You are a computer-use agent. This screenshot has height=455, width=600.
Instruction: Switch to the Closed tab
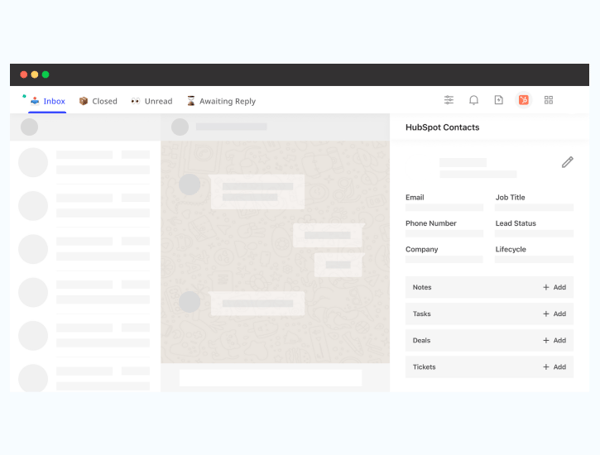(x=98, y=101)
